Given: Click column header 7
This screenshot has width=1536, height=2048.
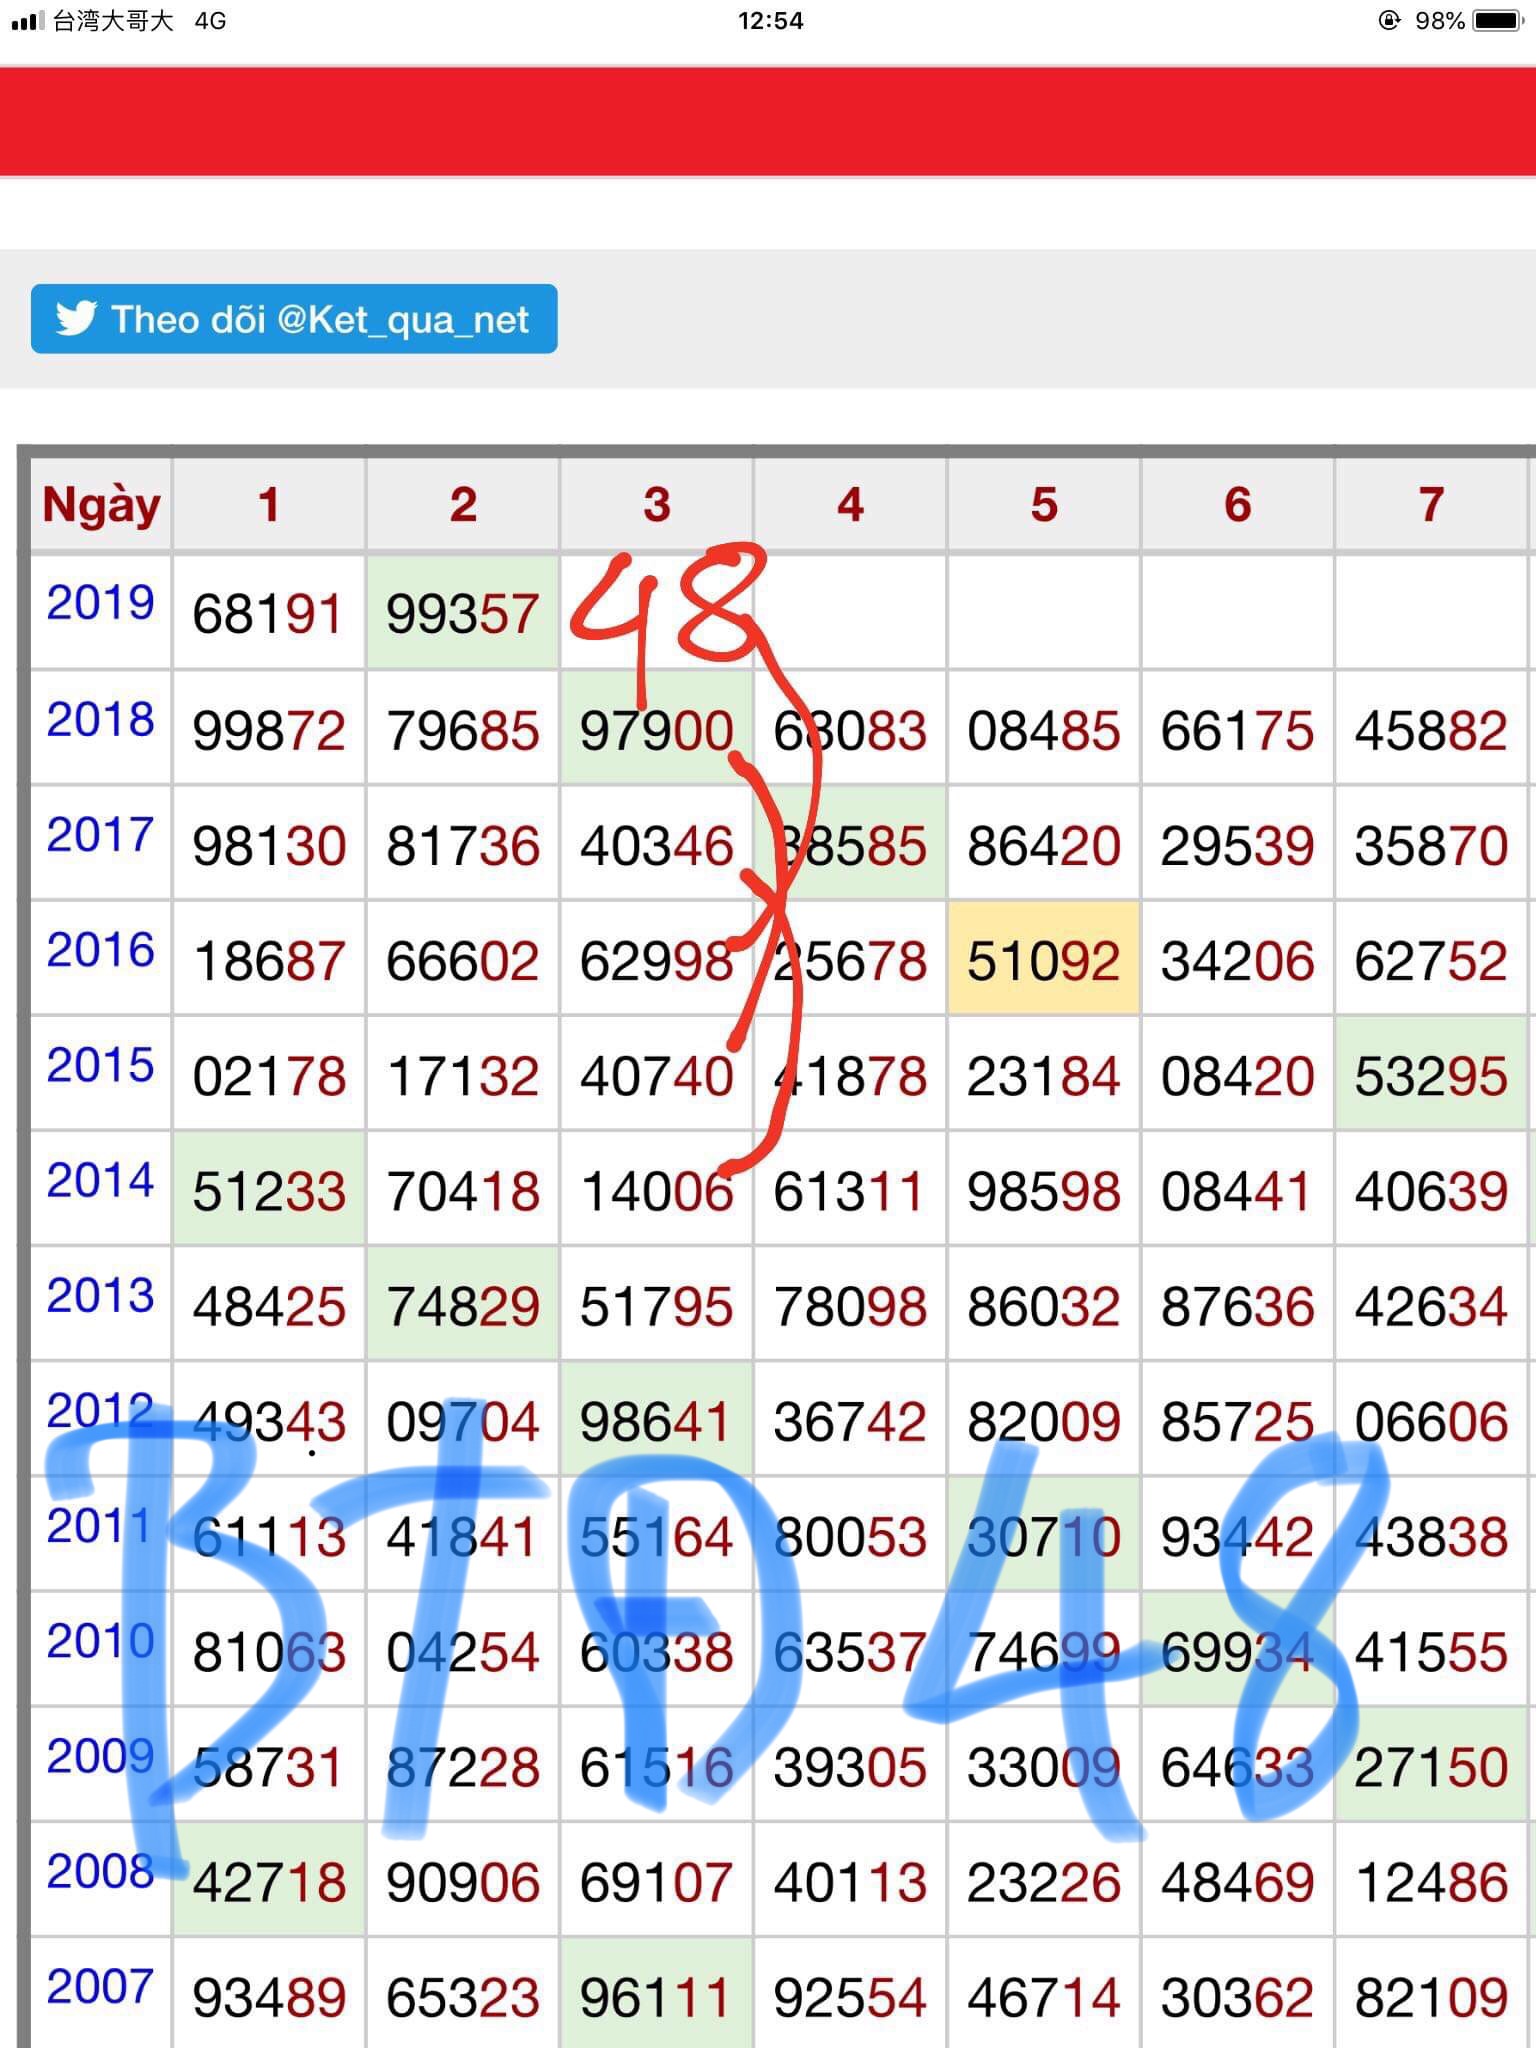Looking at the screenshot, I should (x=1430, y=505).
